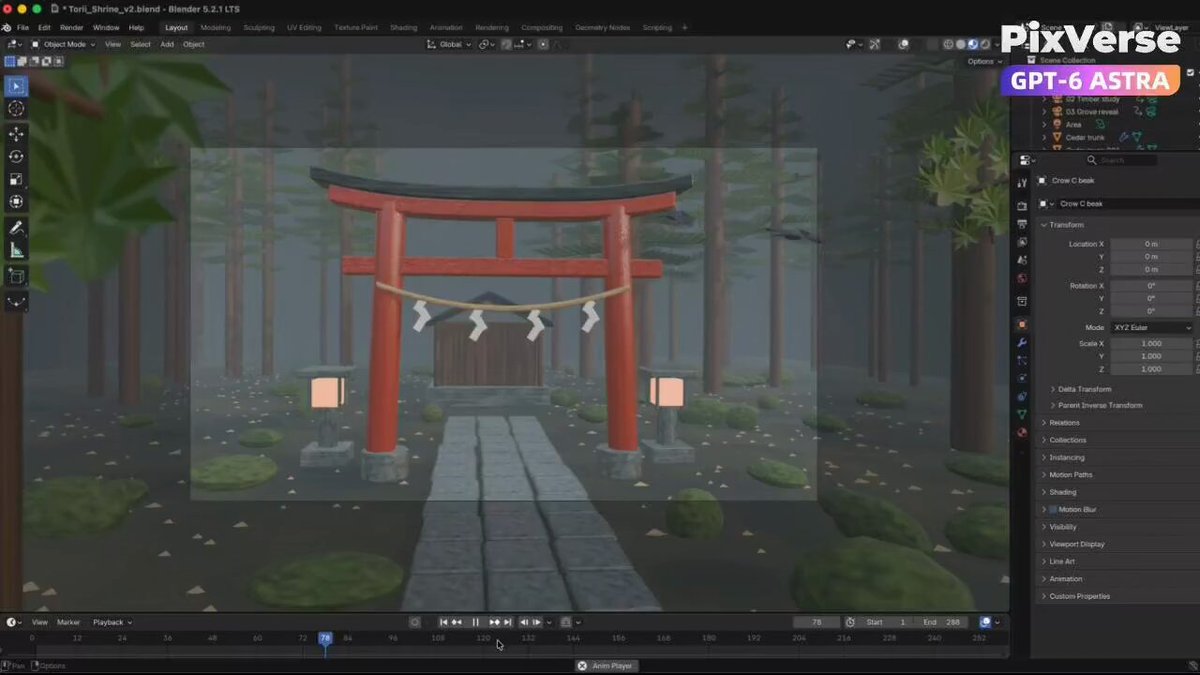Image resolution: width=1200 pixels, height=675 pixels.
Task: Select the Add Cube tool
Action: tap(16, 275)
